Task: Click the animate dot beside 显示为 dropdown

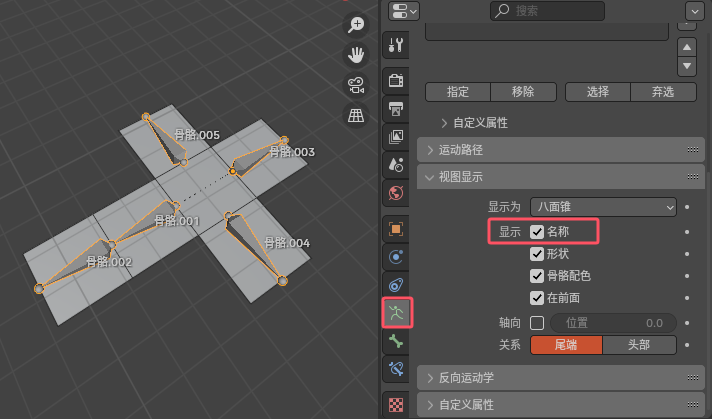Action: tap(687, 207)
